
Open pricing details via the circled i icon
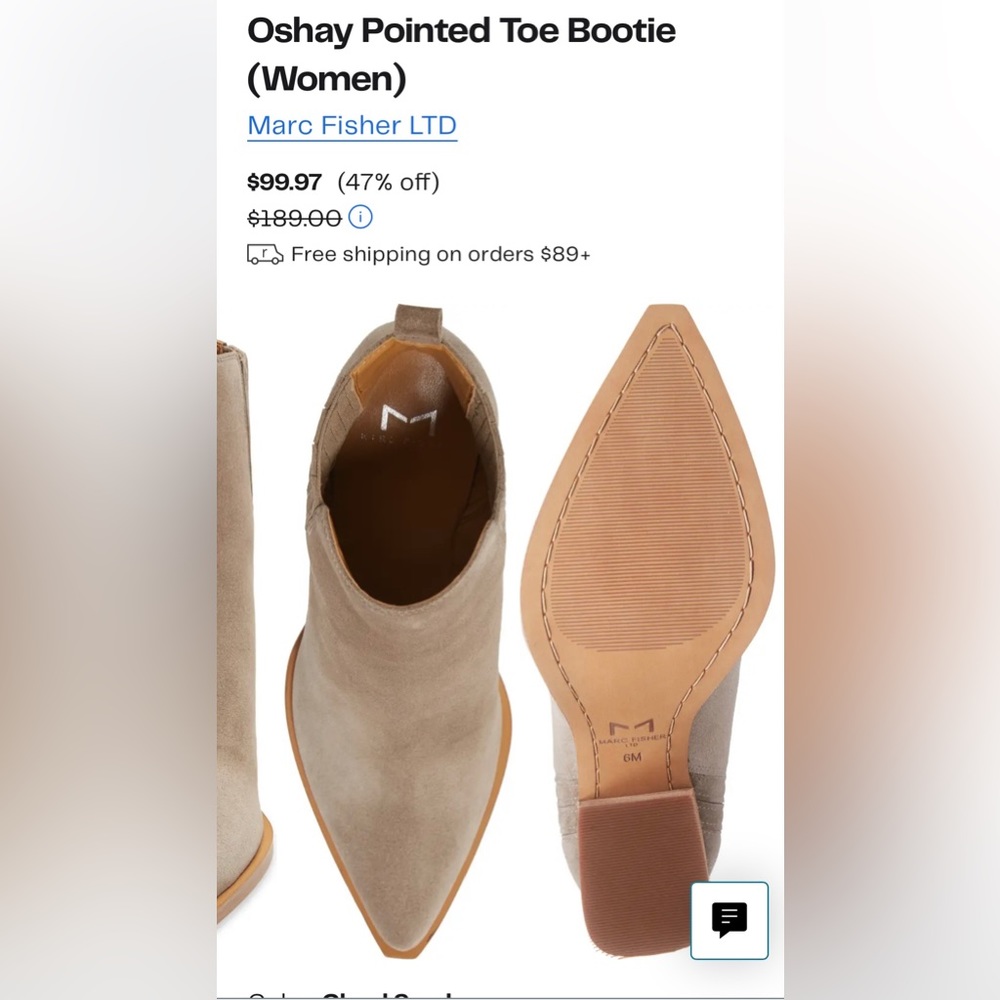tap(359, 217)
